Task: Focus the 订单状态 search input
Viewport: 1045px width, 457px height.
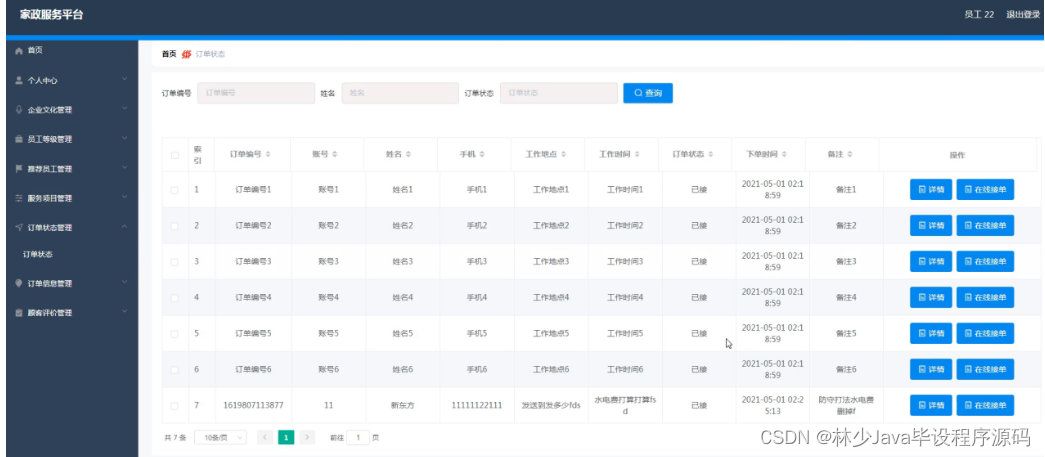Action: point(559,93)
